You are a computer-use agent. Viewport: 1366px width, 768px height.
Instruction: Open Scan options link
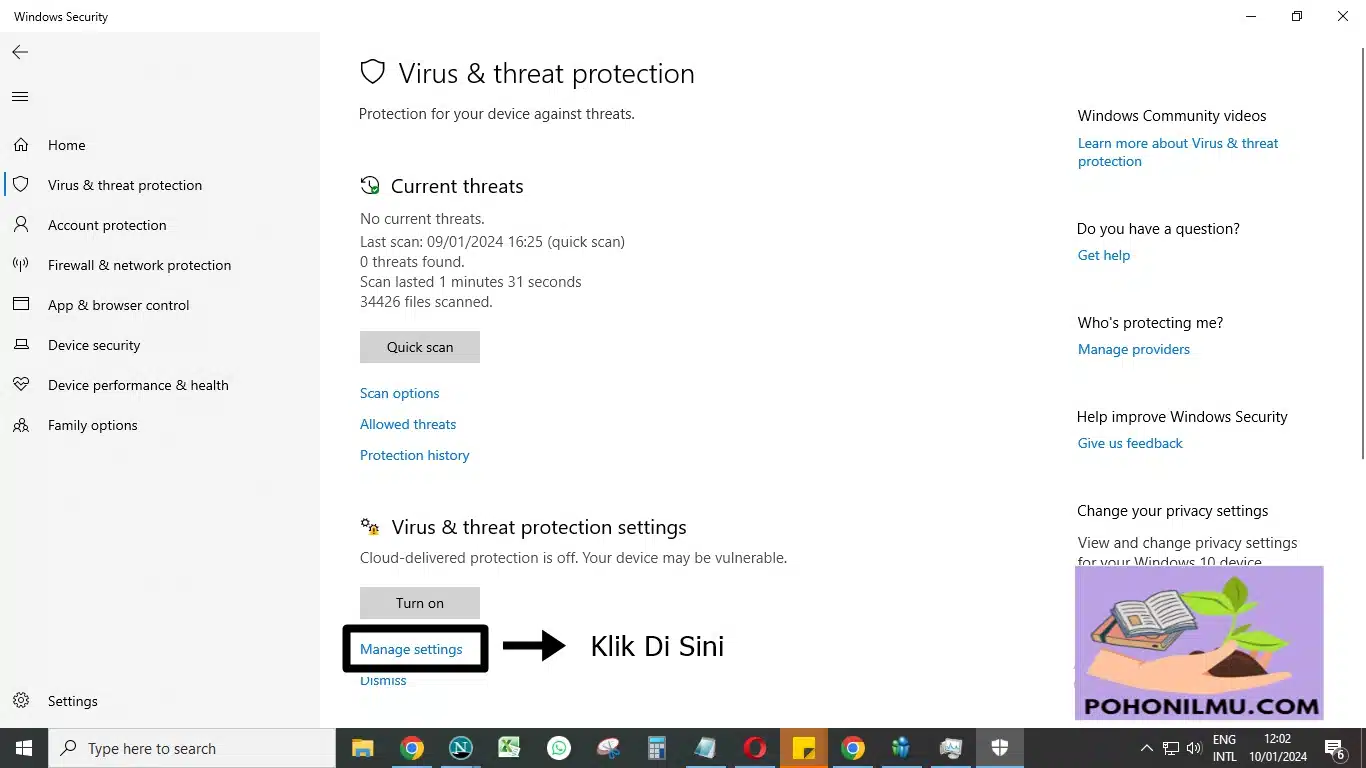[x=399, y=393]
